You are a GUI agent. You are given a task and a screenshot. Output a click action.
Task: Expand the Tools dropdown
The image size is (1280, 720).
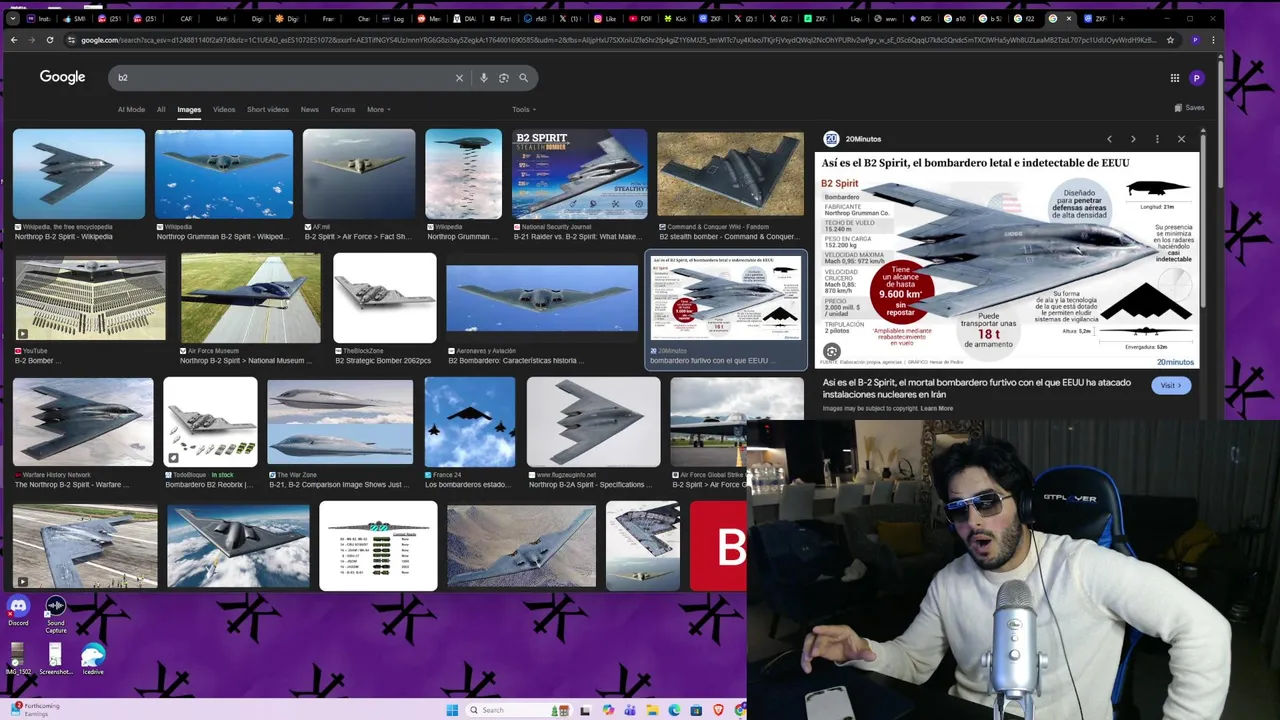pyautogui.click(x=524, y=109)
